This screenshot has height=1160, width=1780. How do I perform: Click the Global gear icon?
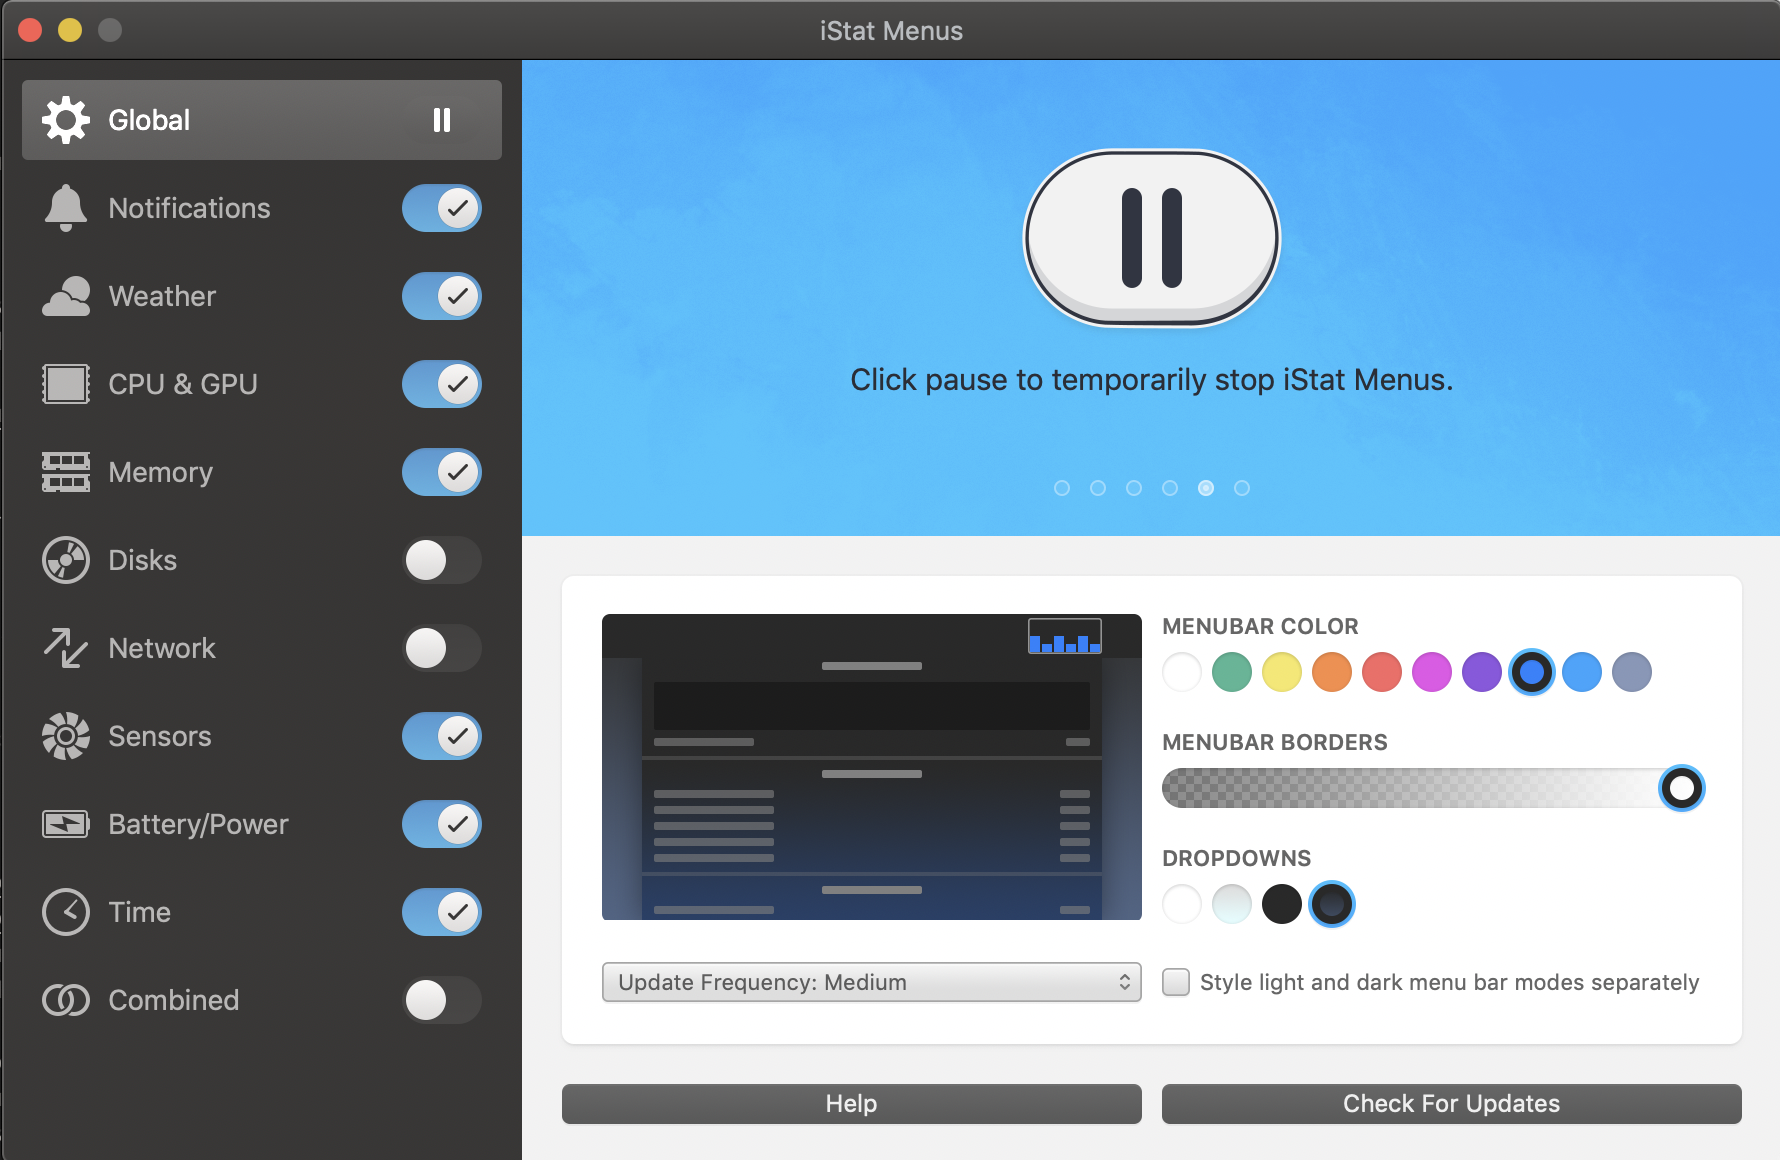66,120
